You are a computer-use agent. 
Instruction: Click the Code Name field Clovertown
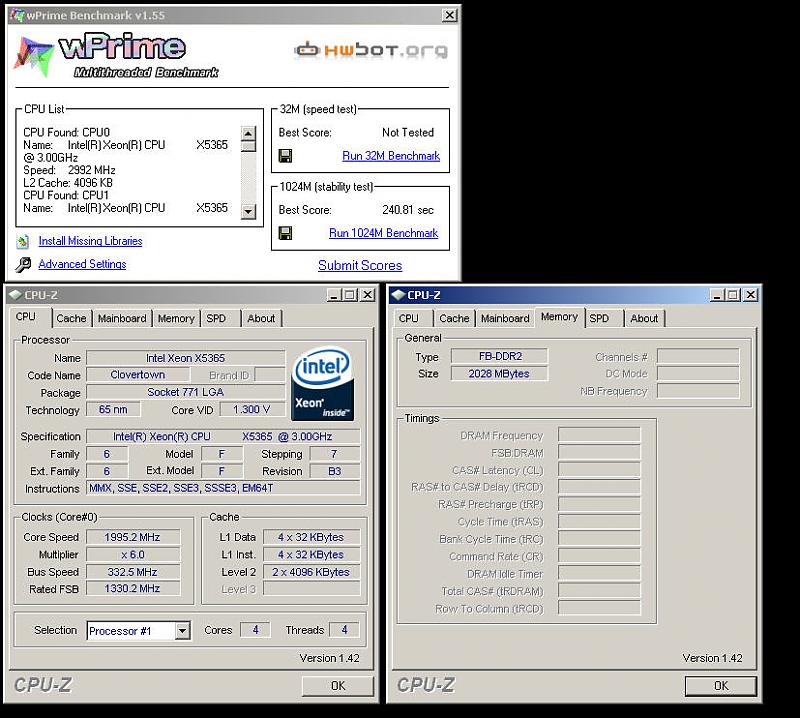tap(138, 375)
